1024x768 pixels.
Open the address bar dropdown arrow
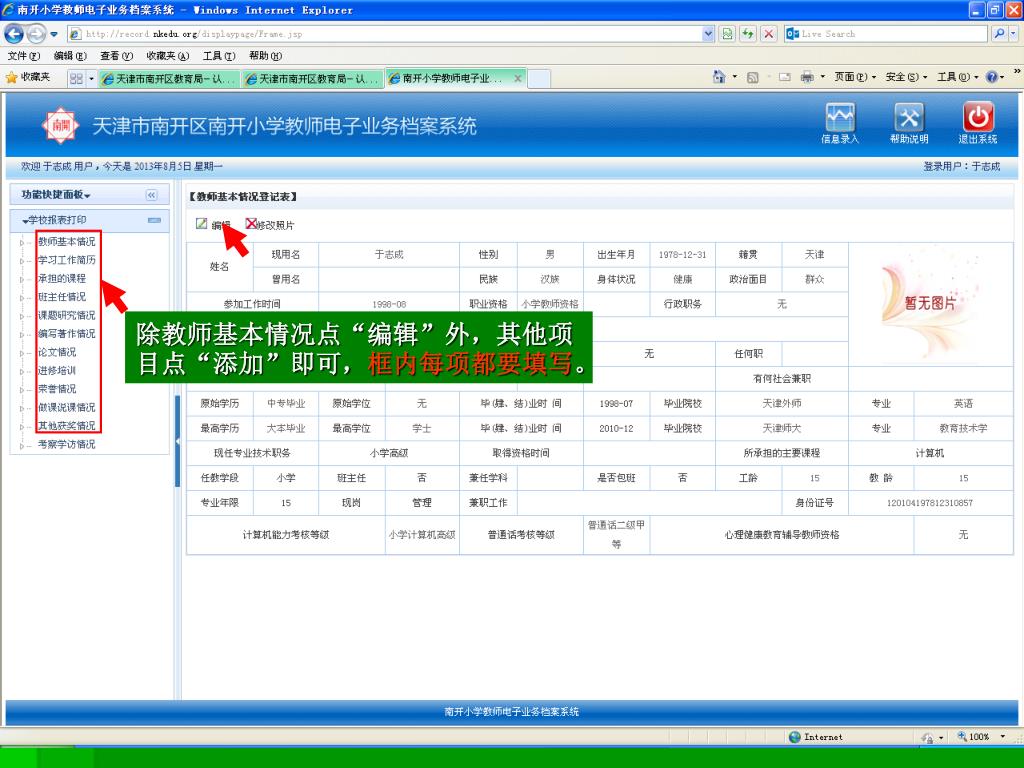[x=709, y=33]
